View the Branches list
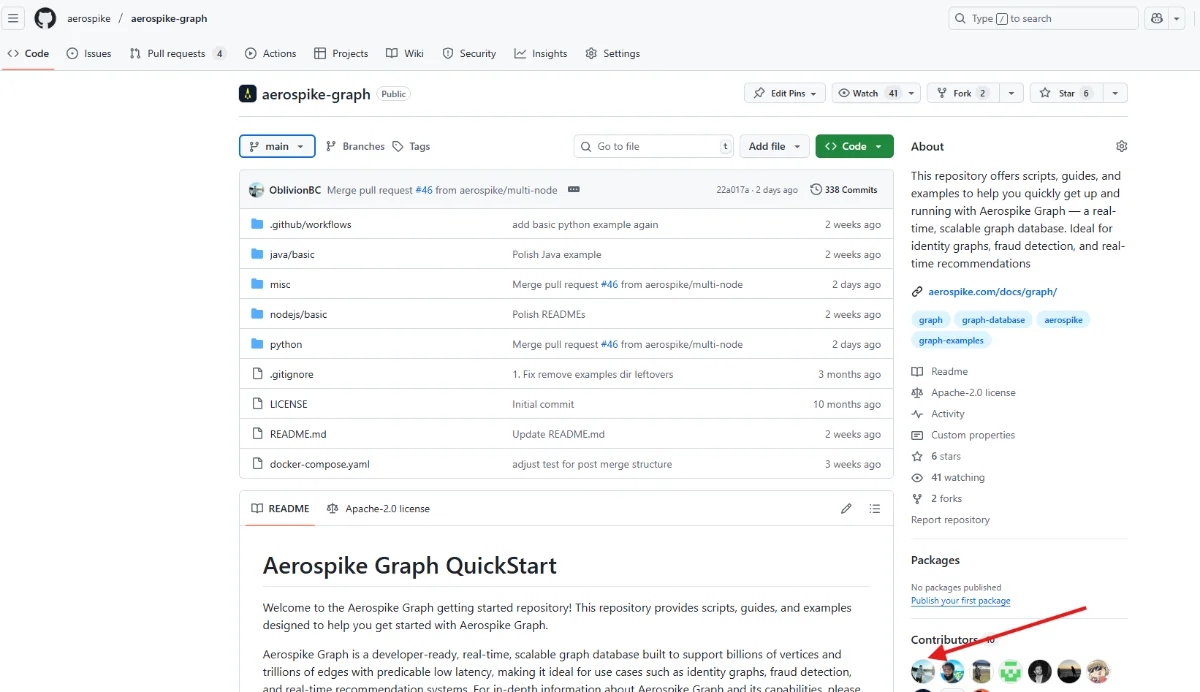The width and height of the screenshot is (1200, 692). click(x=355, y=146)
